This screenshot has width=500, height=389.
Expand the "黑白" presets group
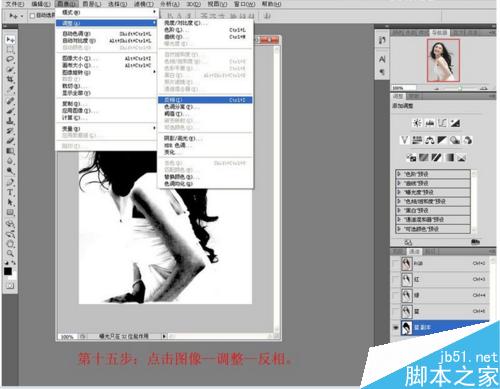399,210
